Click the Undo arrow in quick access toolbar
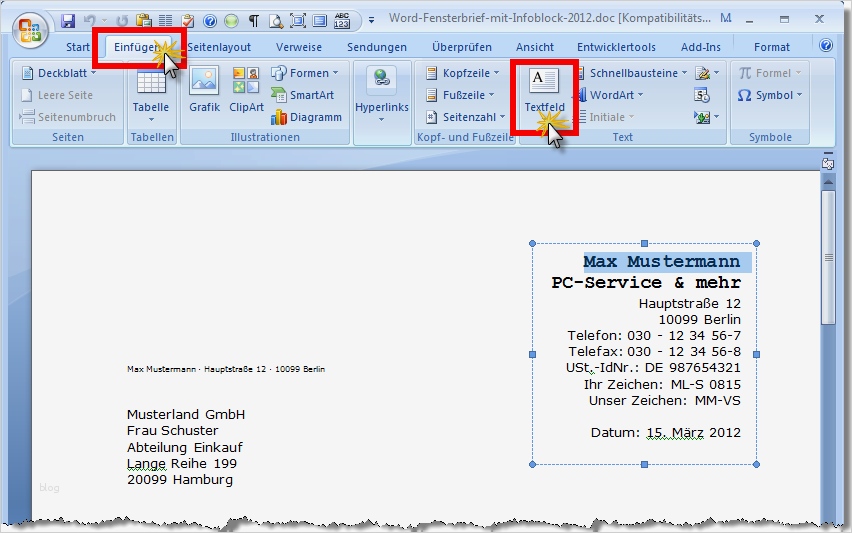 pos(90,21)
